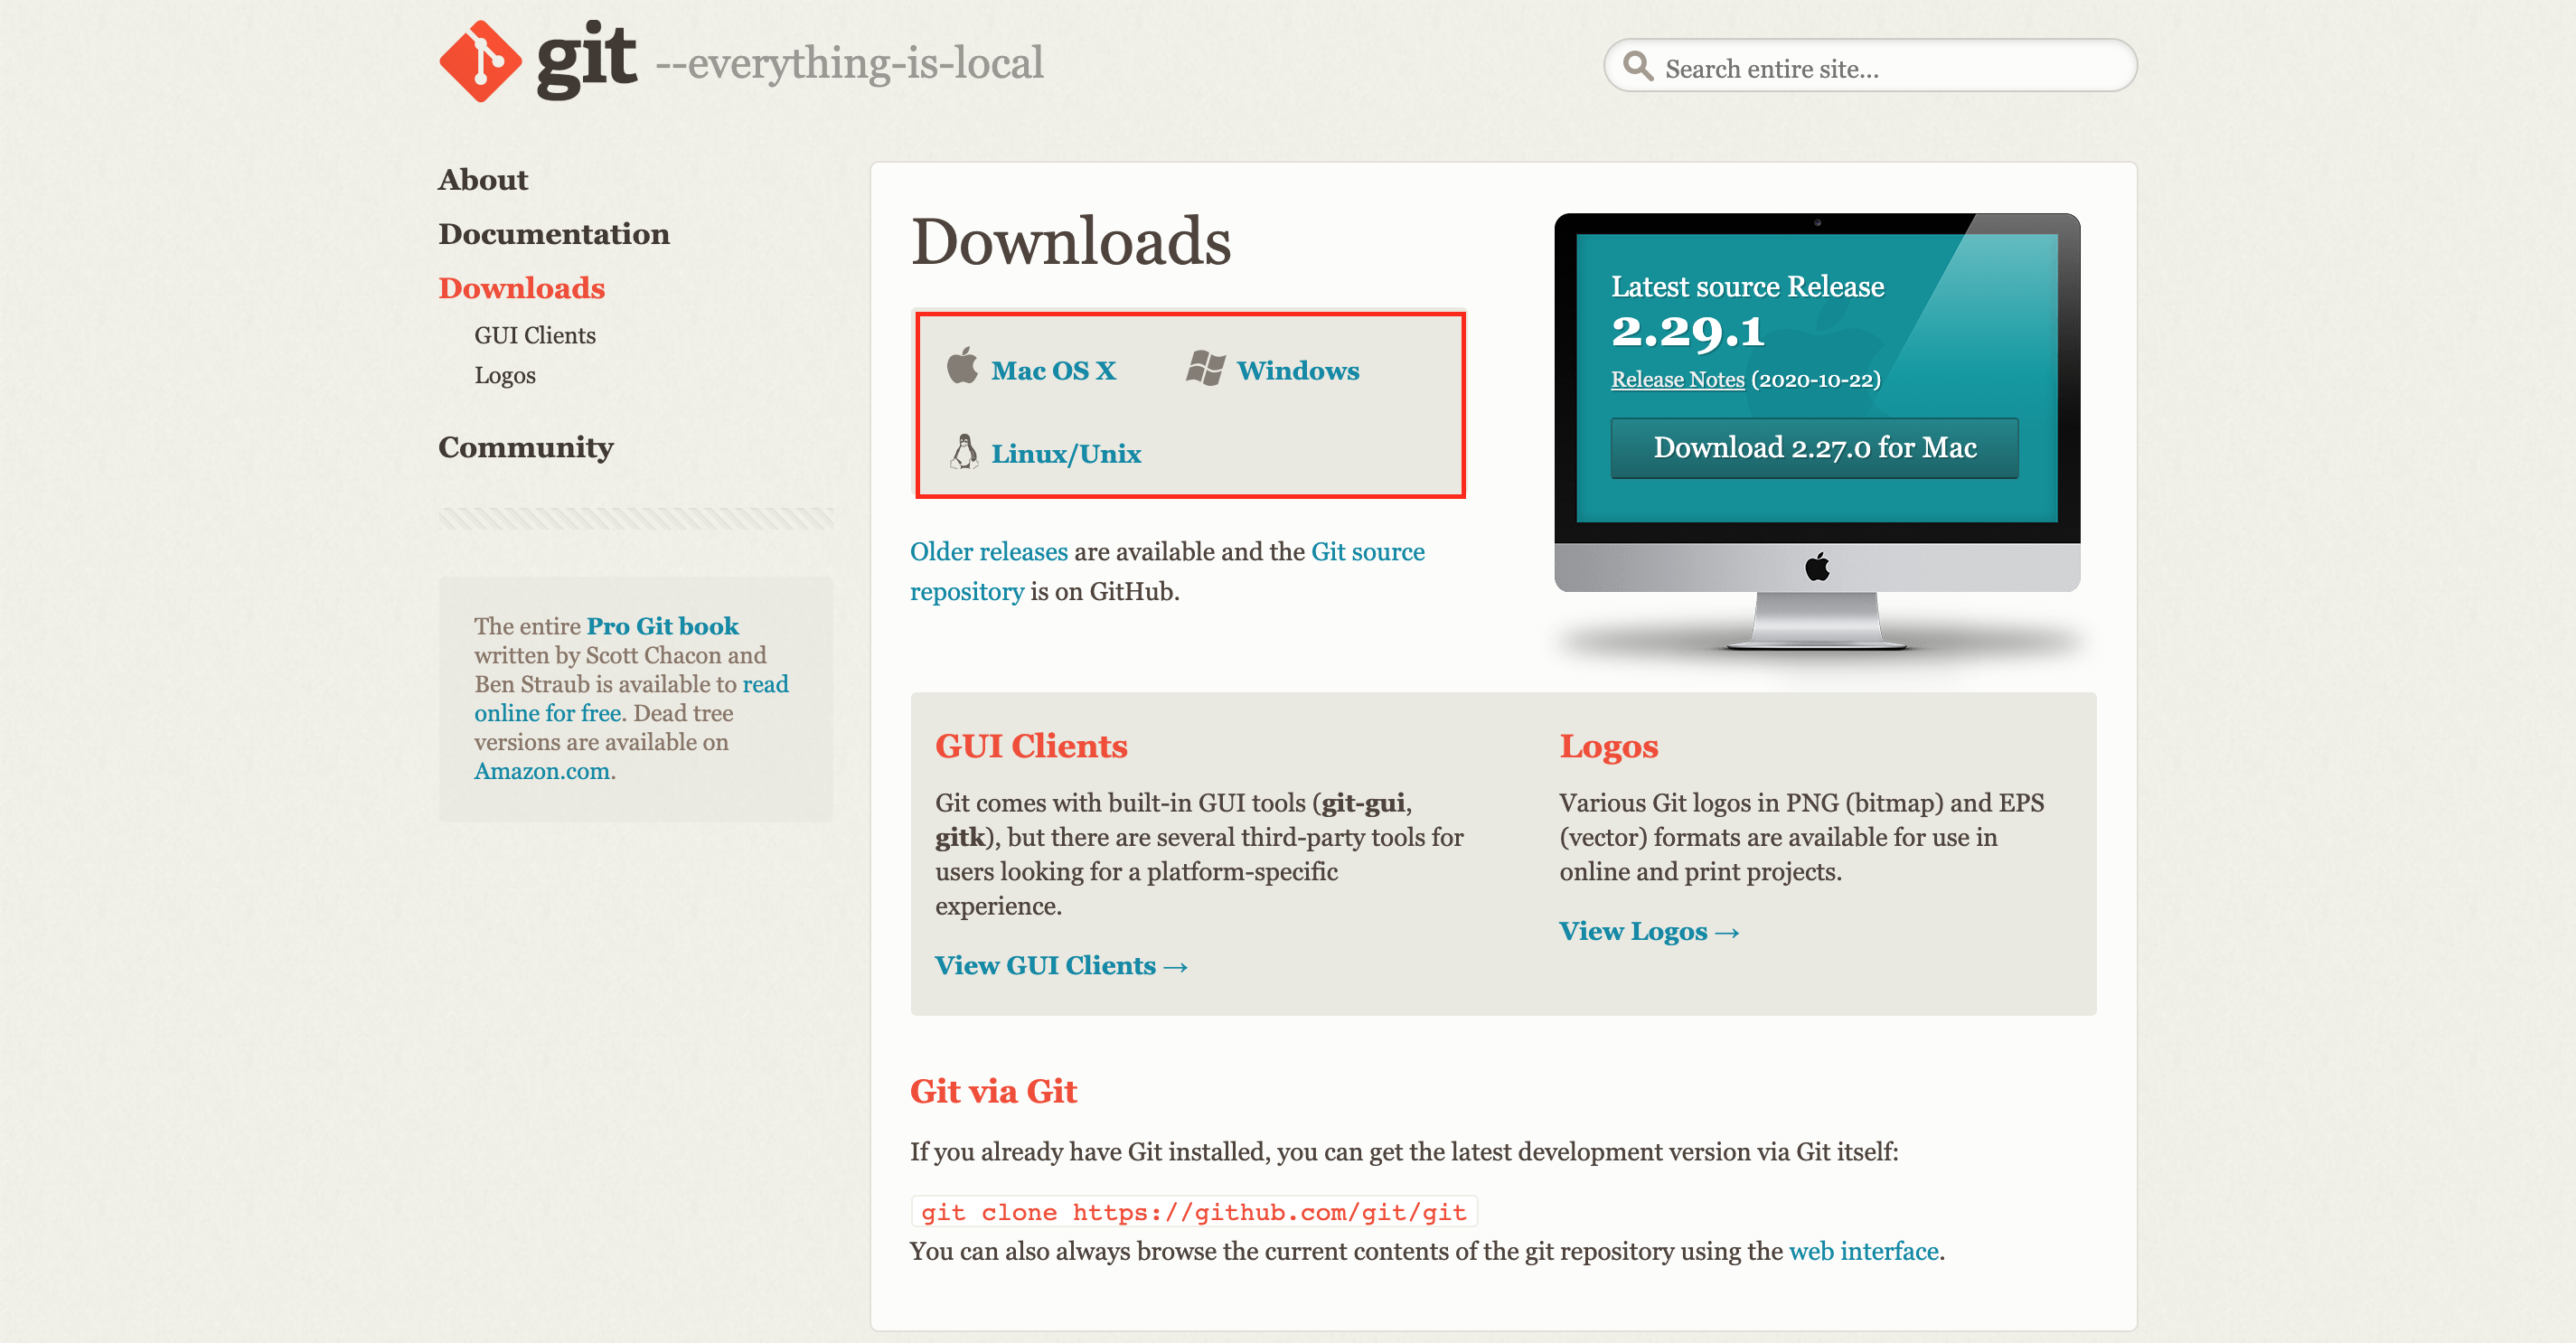This screenshot has width=2576, height=1343.
Task: Open the Pro Git book link
Action: pos(662,626)
